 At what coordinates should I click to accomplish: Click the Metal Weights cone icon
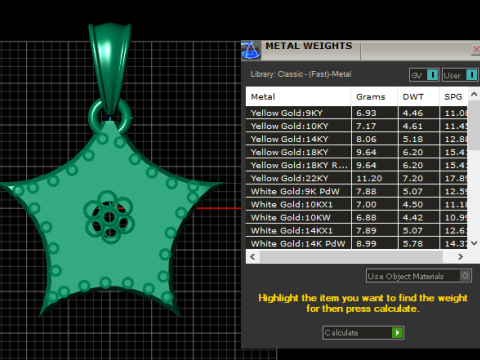point(251,51)
